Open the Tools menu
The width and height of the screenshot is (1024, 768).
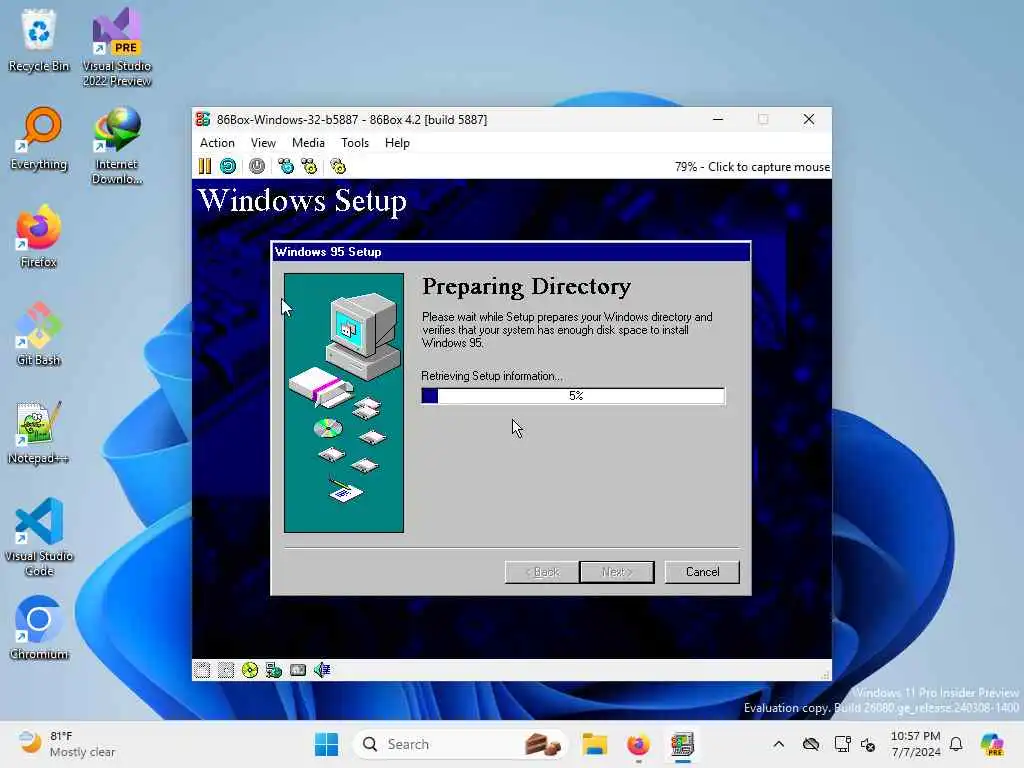[x=355, y=143]
